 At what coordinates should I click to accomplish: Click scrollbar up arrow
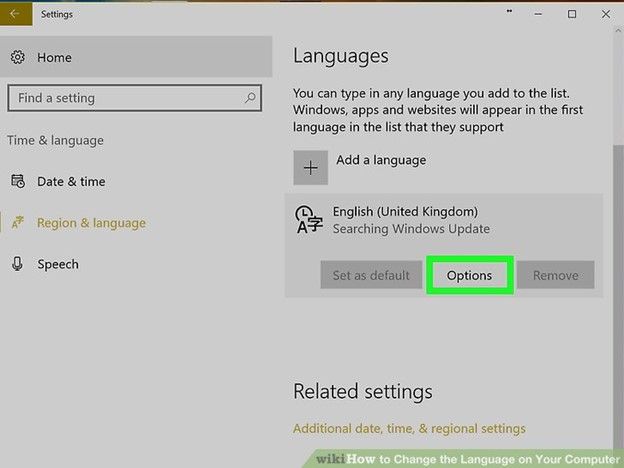(618, 31)
